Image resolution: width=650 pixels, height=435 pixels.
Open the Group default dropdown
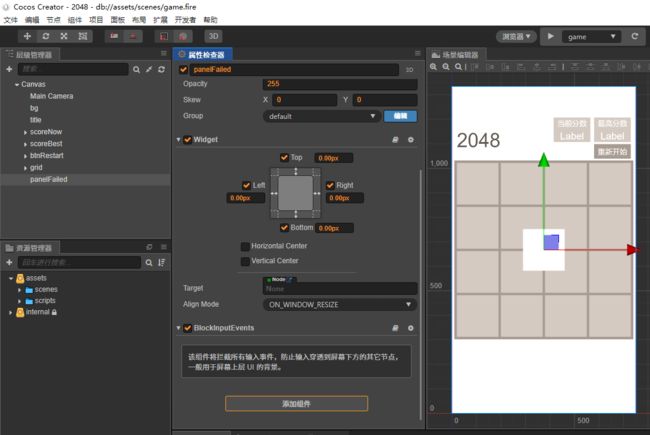tap(322, 117)
